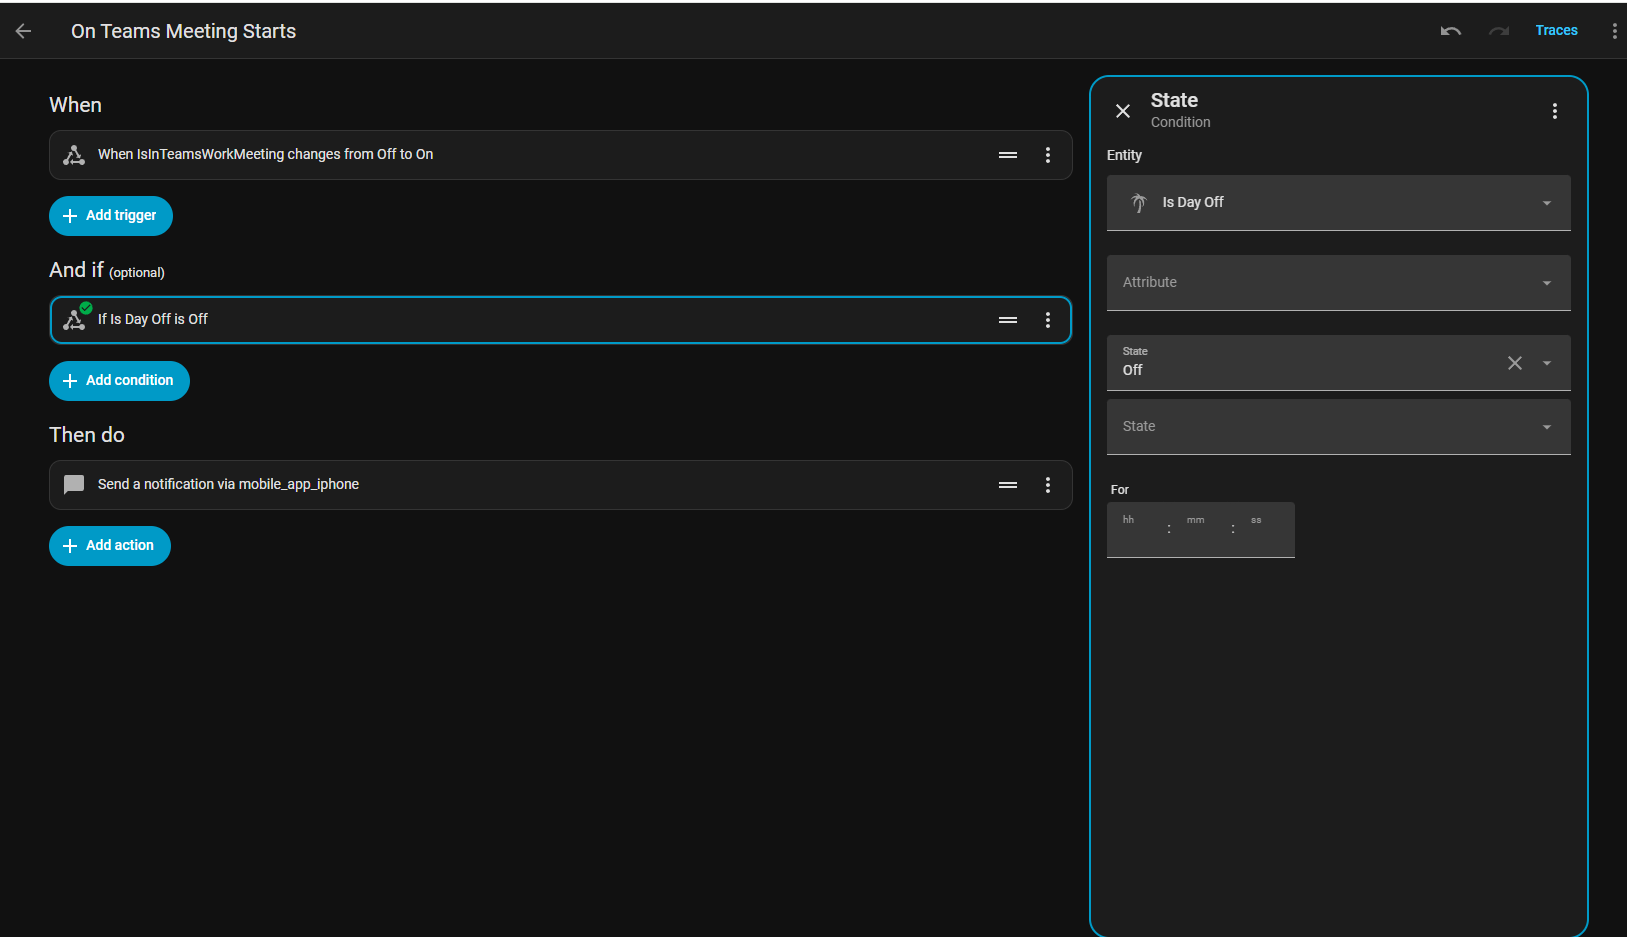Viewport: 1627px width, 937px height.
Task: Clear the Off state value
Action: tap(1515, 363)
